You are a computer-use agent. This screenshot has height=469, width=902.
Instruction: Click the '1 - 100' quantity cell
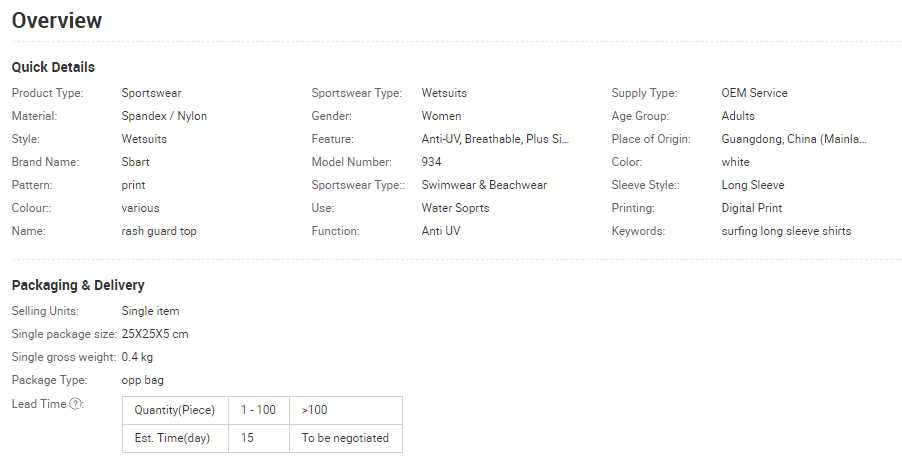(258, 410)
